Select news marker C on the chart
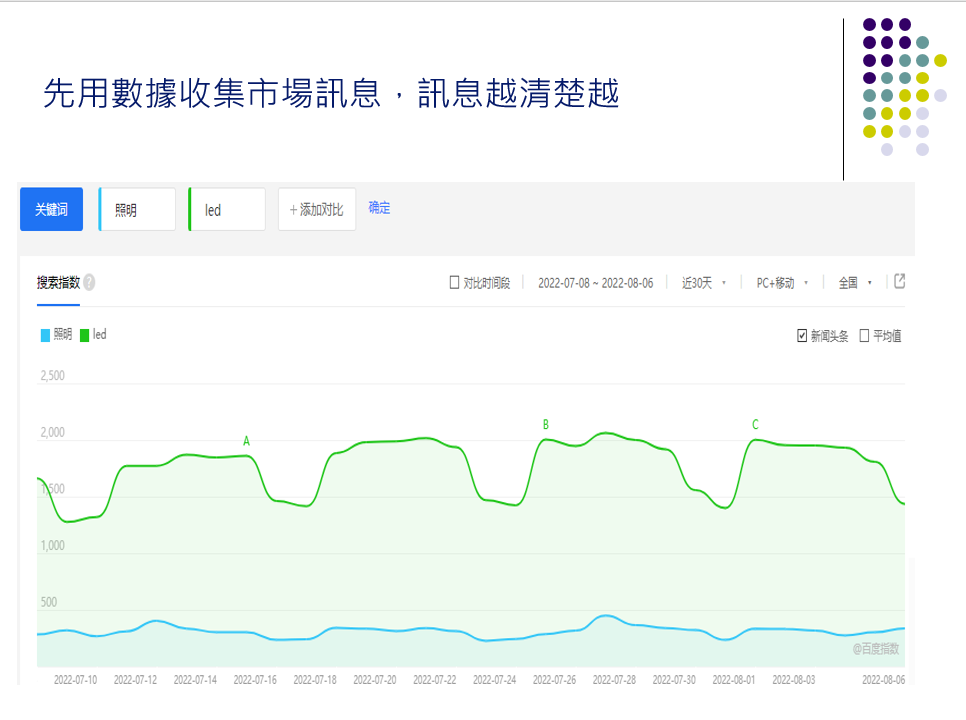966x720 pixels. tap(756, 425)
